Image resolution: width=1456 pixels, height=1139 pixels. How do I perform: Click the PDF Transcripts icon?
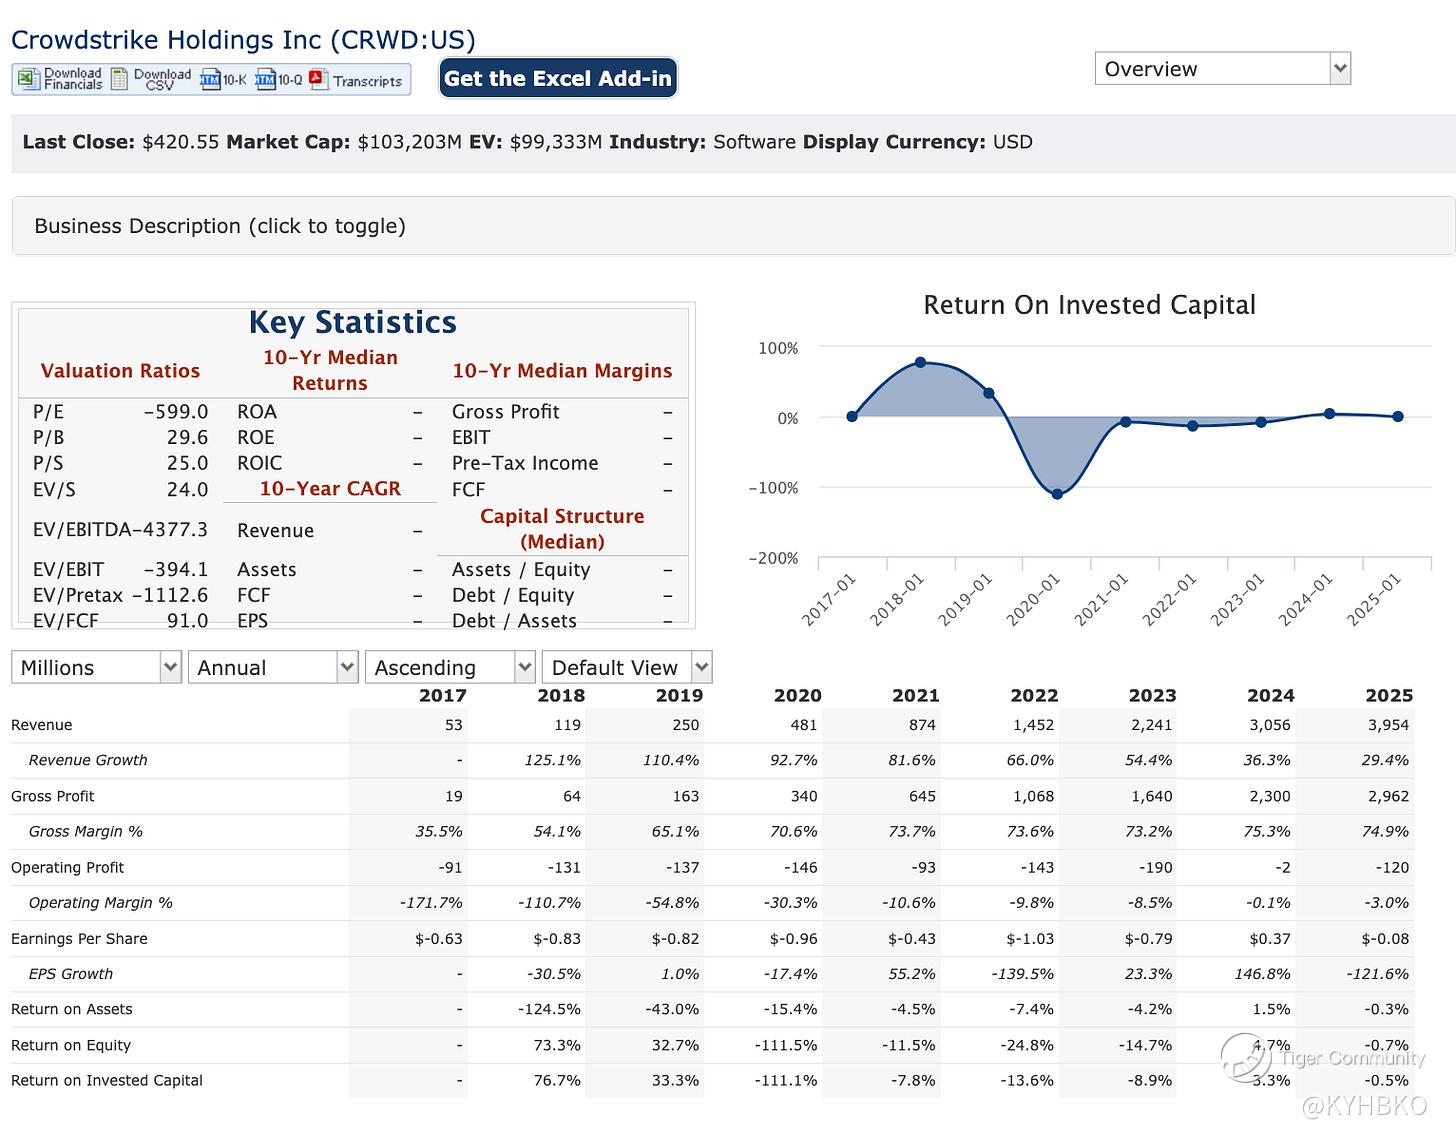[x=319, y=79]
